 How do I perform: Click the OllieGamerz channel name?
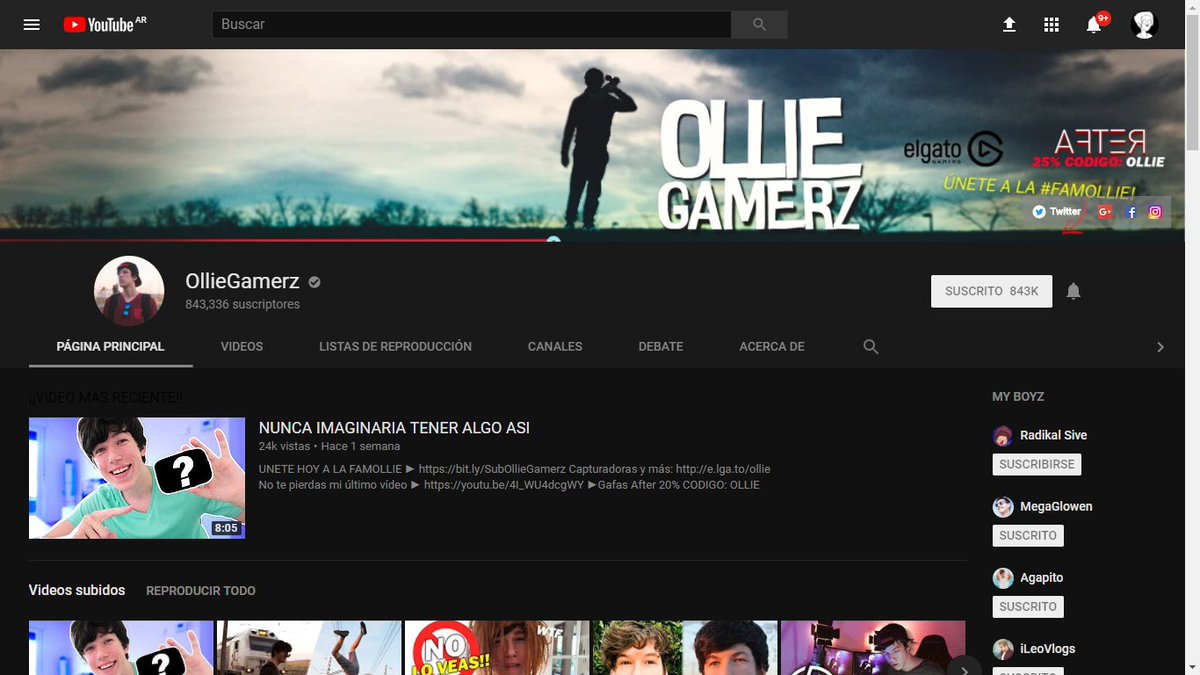243,282
